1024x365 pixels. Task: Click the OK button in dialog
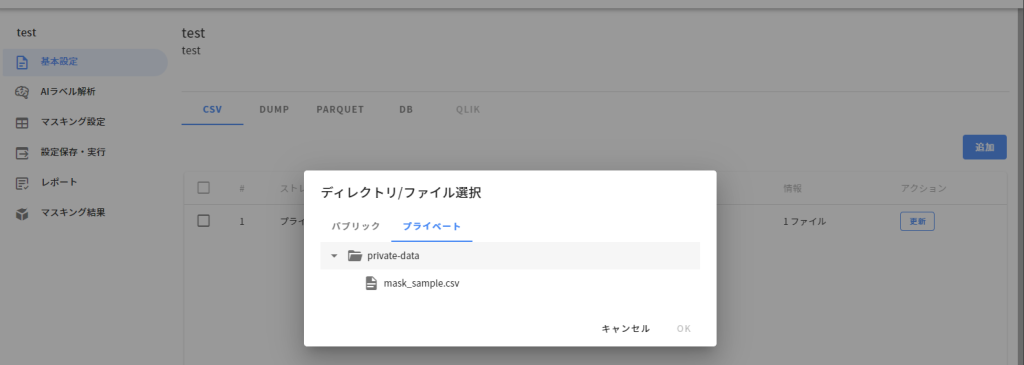pos(684,328)
